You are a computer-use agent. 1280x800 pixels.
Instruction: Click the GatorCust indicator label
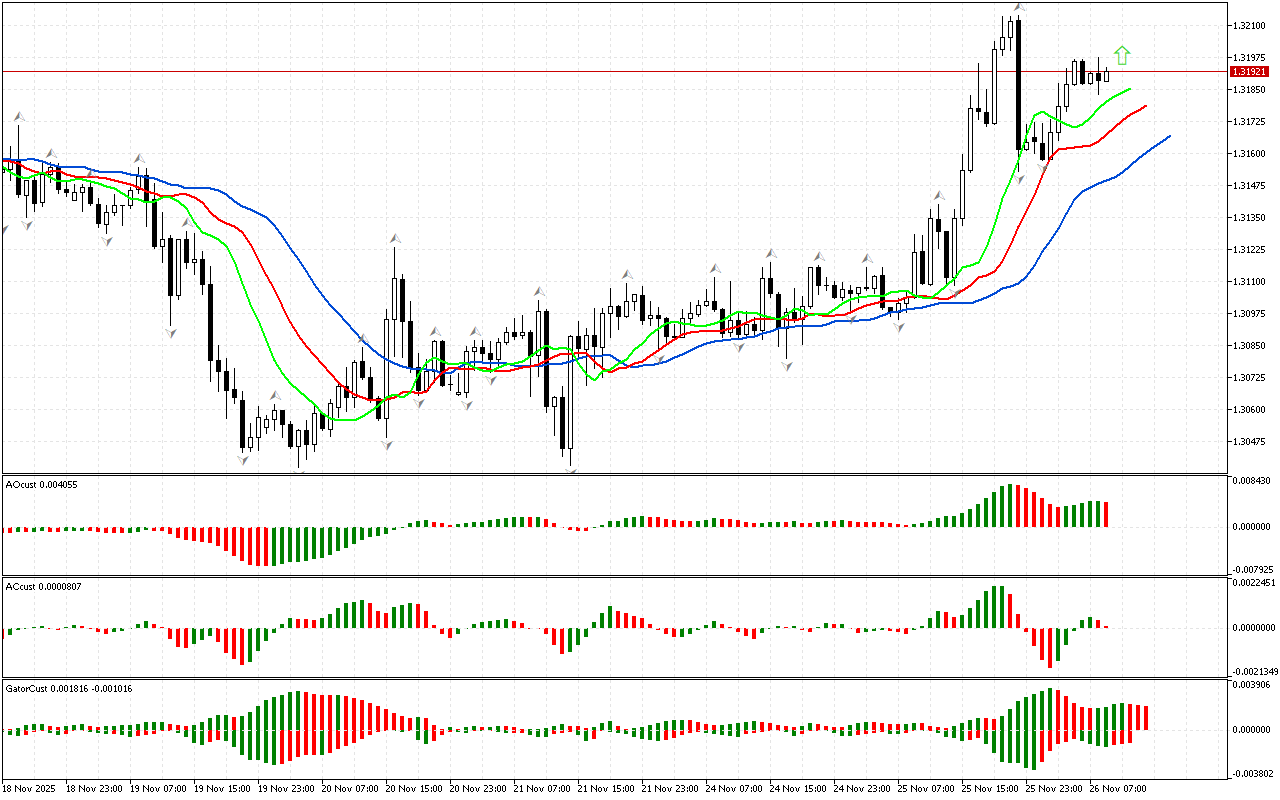69,688
